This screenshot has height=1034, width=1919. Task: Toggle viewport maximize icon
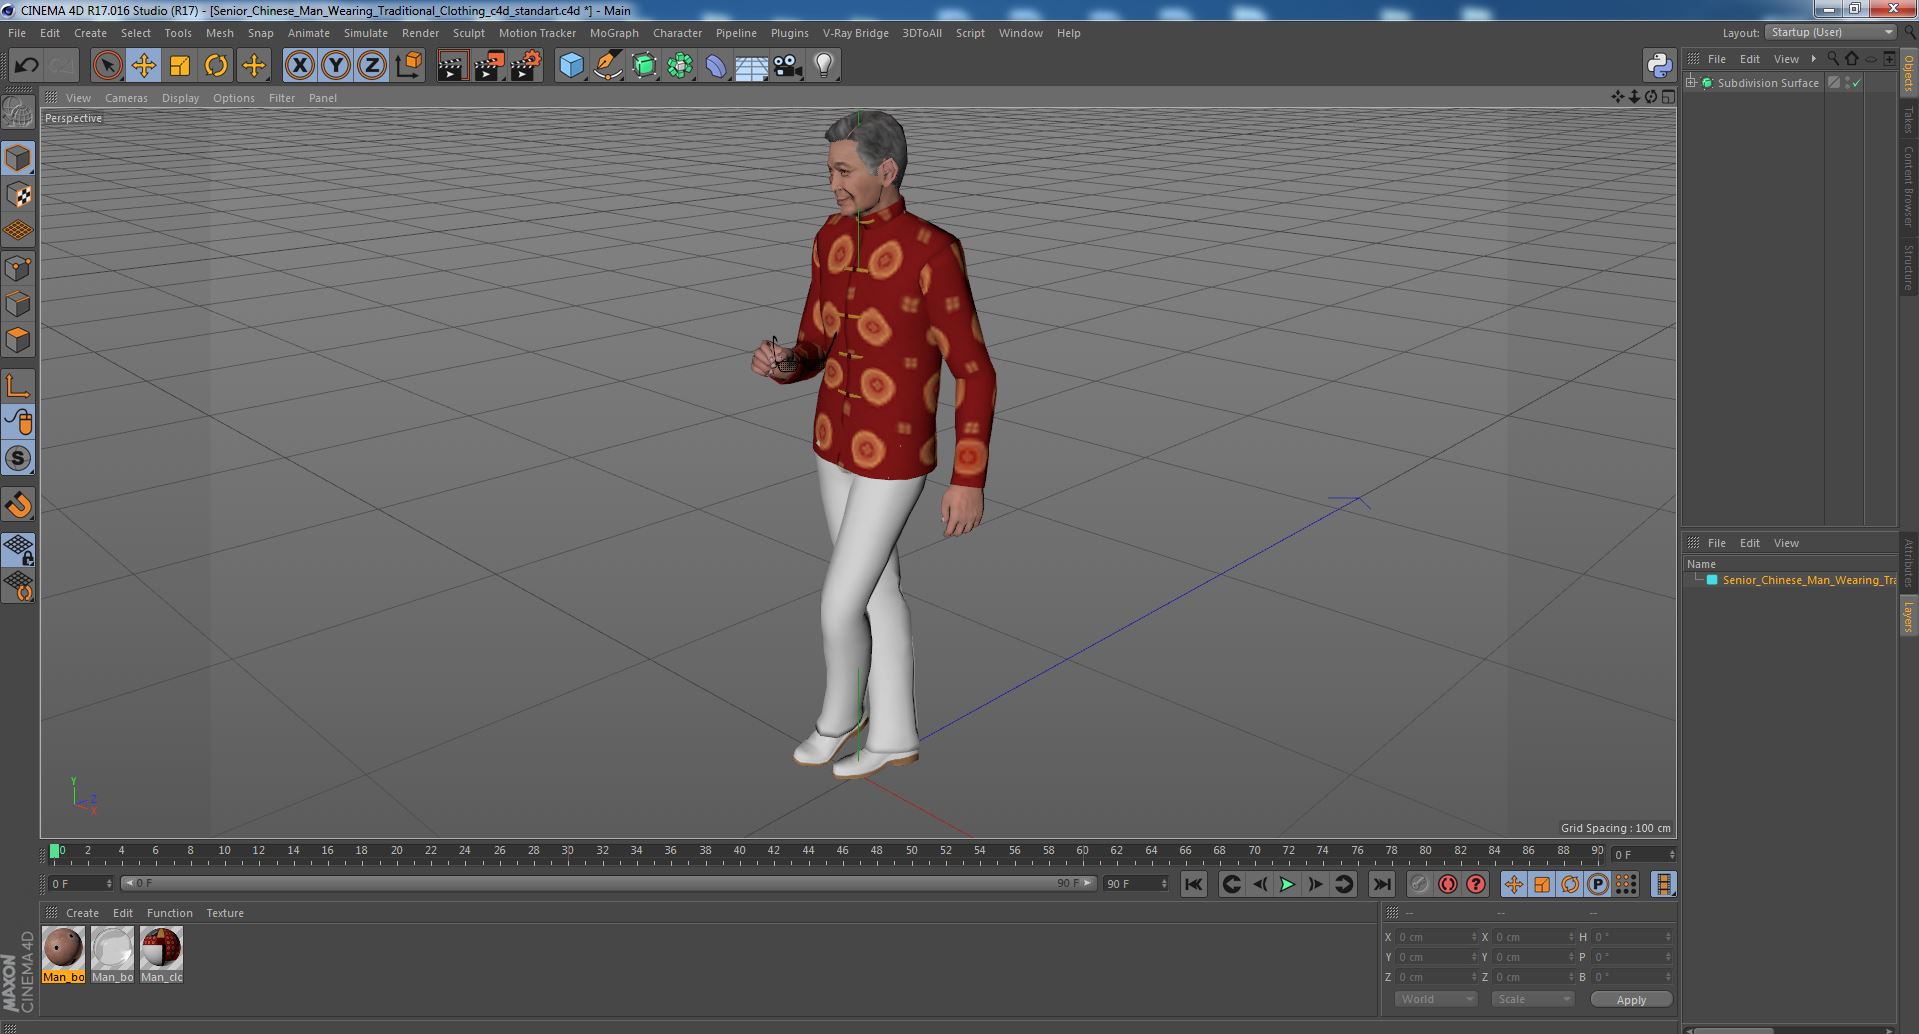(x=1668, y=97)
